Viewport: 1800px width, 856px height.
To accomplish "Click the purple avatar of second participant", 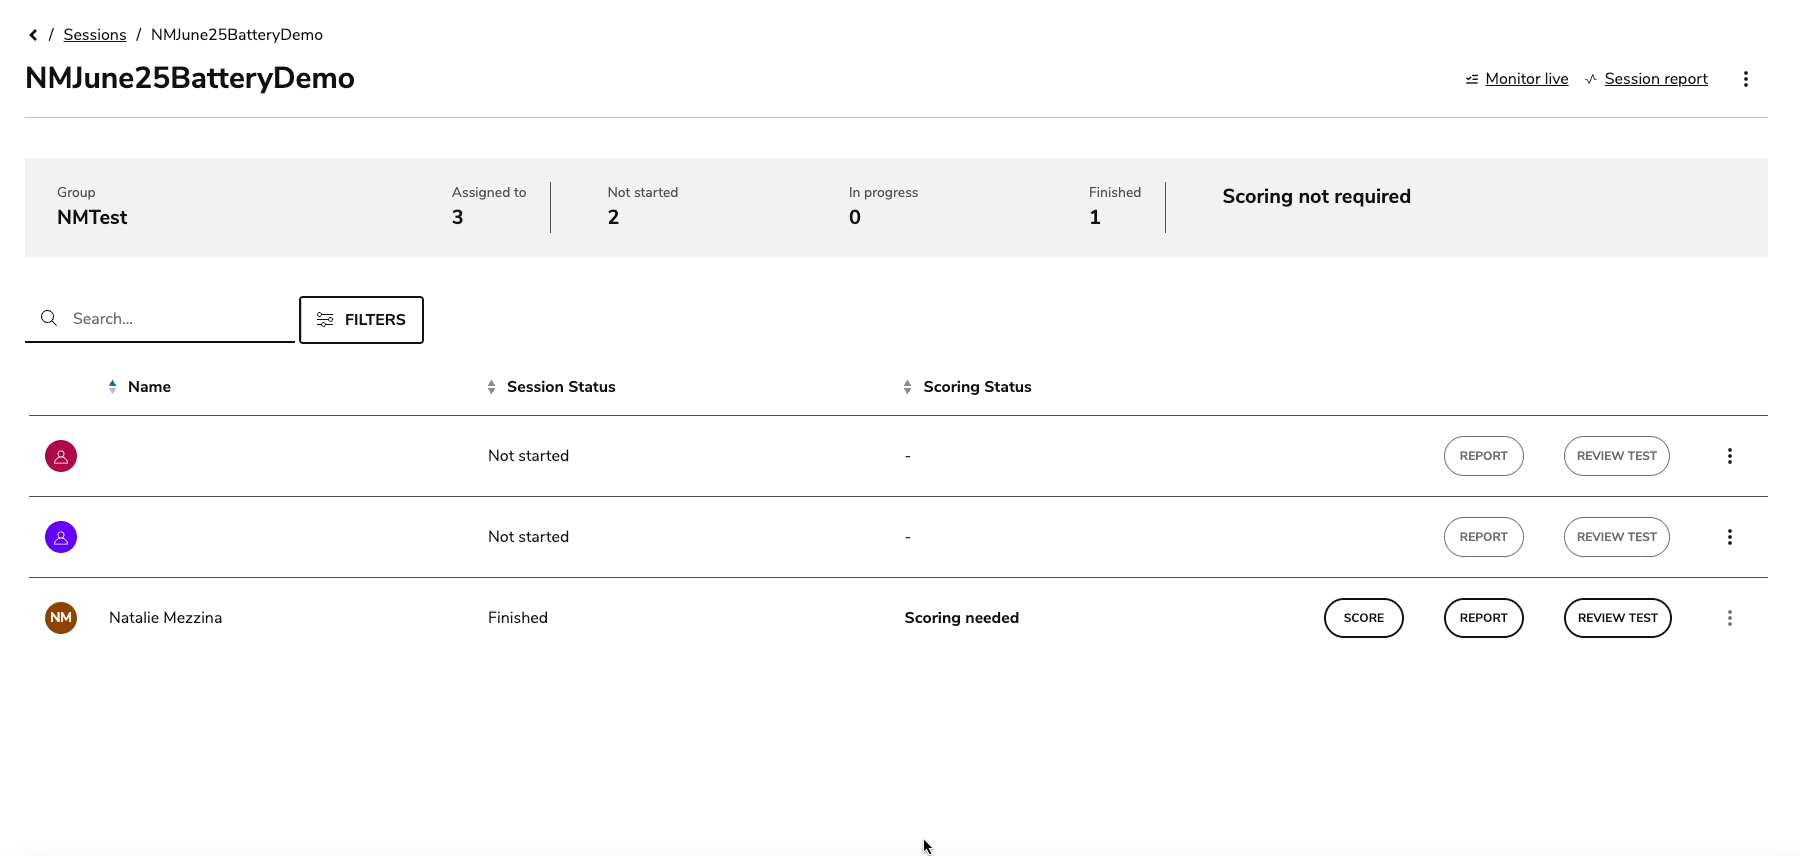I will coord(61,537).
